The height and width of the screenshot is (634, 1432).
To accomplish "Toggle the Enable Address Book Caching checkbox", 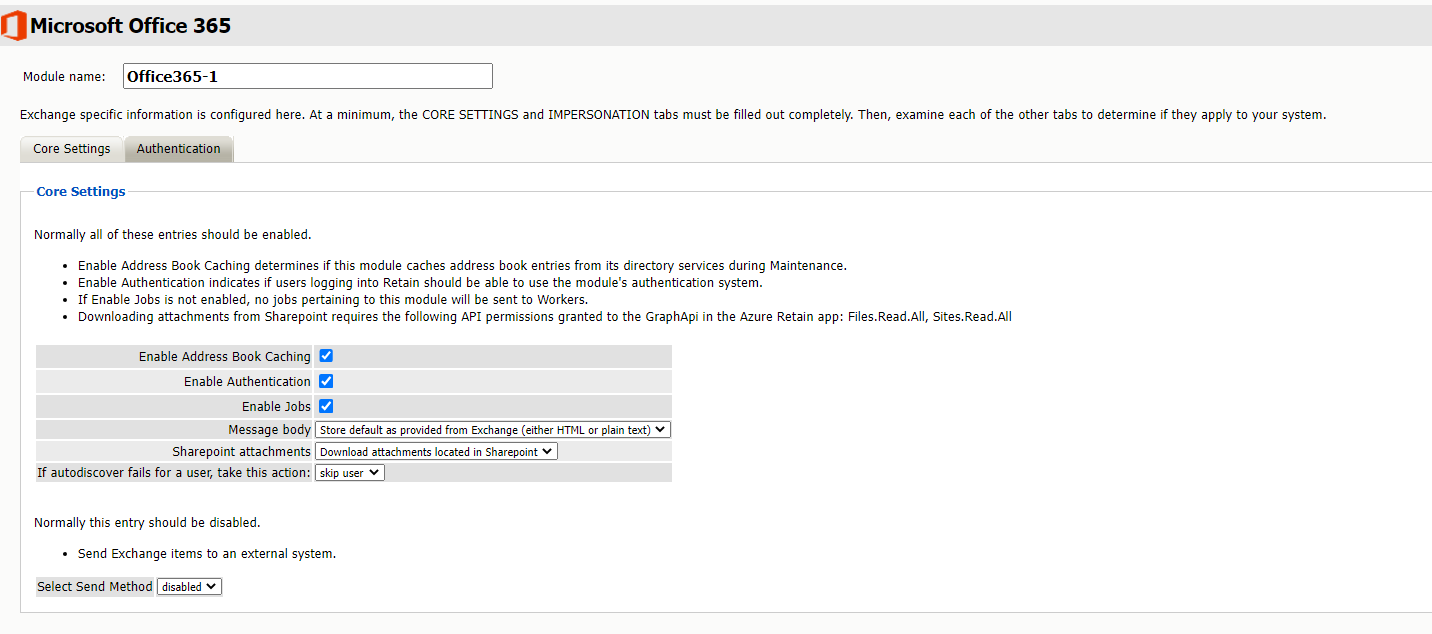I will (326, 356).
